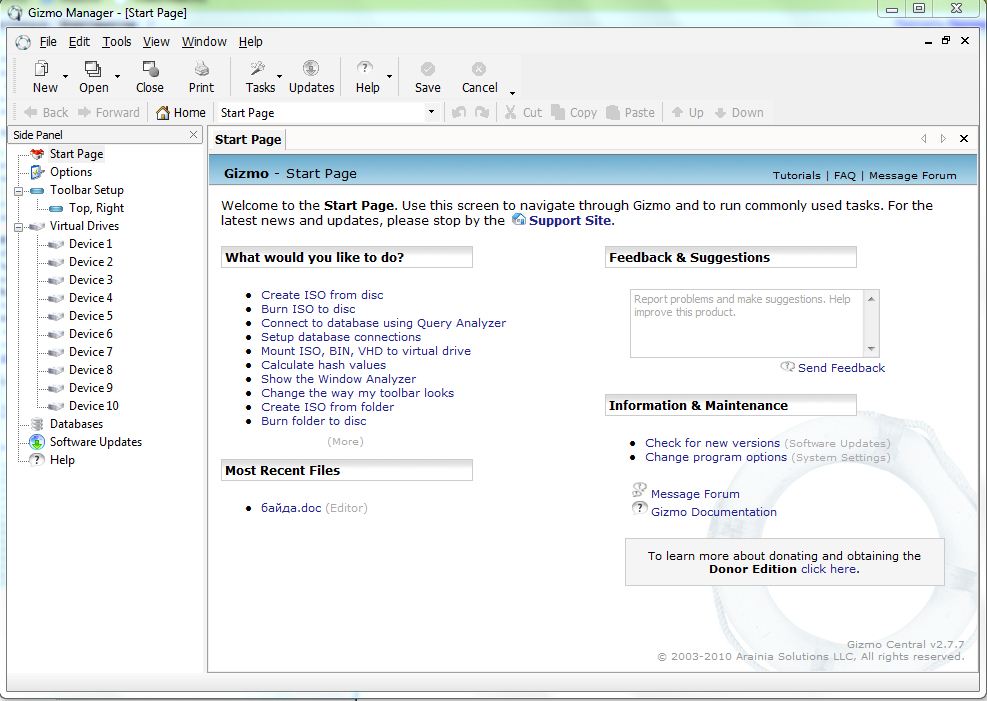987x701 pixels.
Task: Click the Cancel toolbar icon
Action: click(x=479, y=69)
